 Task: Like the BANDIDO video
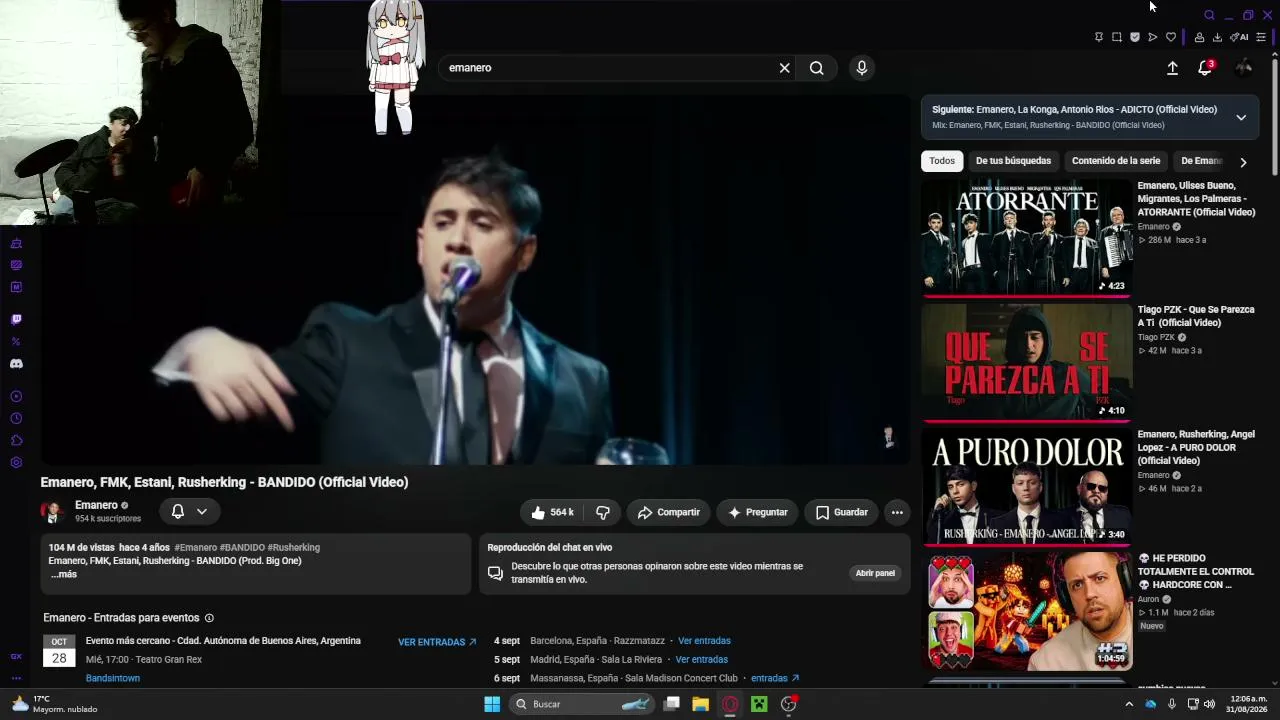pos(551,512)
